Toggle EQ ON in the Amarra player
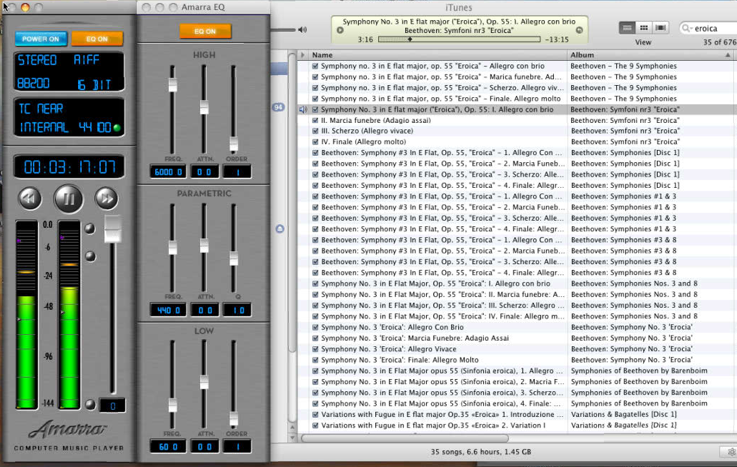737x467 pixels. pyautogui.click(x=96, y=39)
